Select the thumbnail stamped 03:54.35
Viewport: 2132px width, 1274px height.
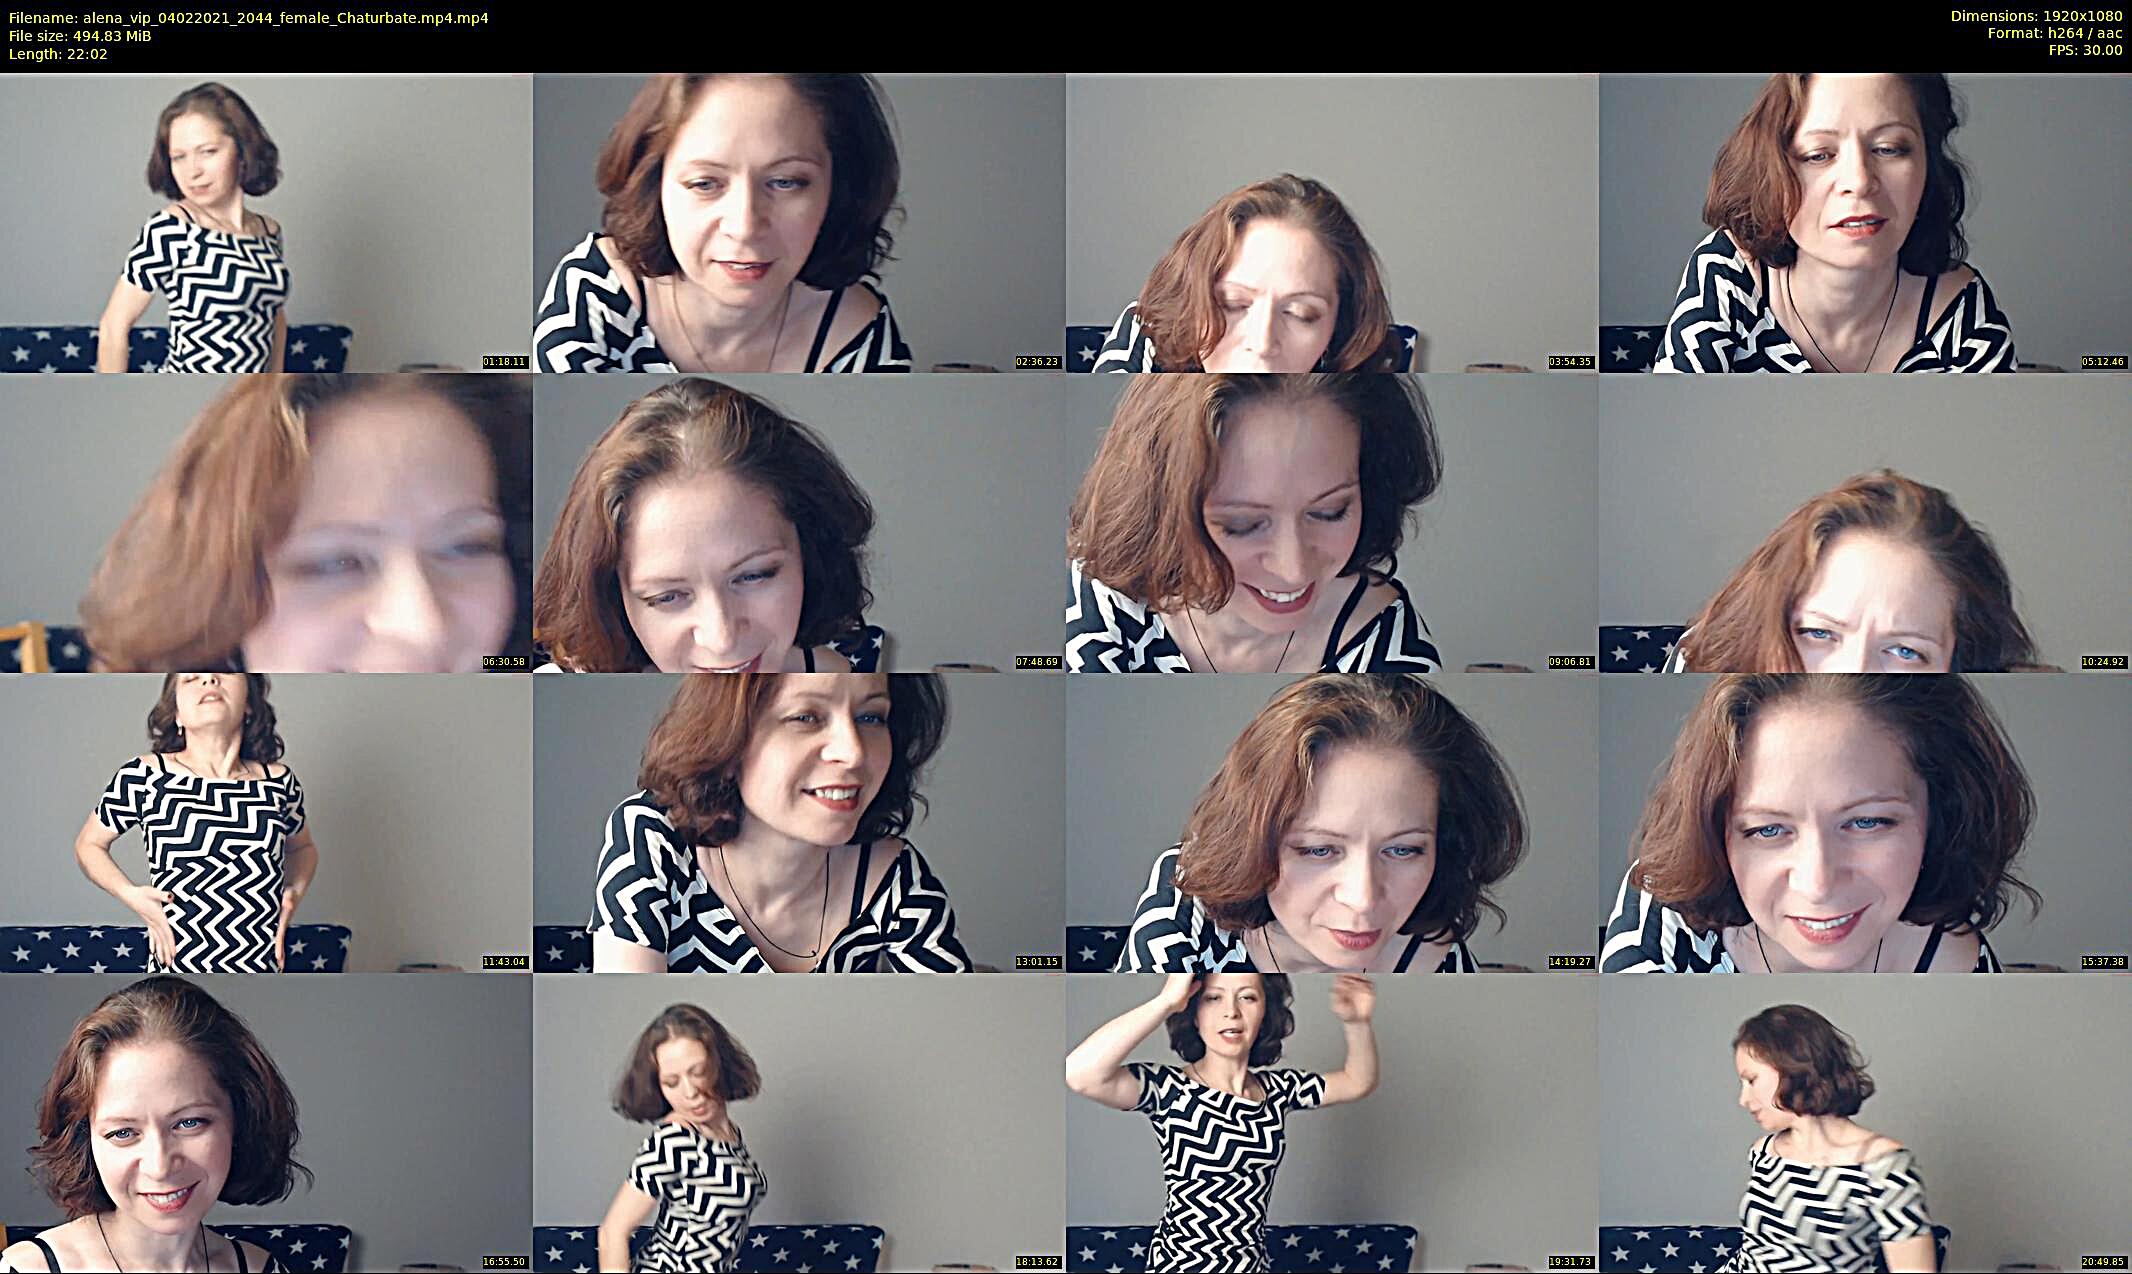(1332, 222)
